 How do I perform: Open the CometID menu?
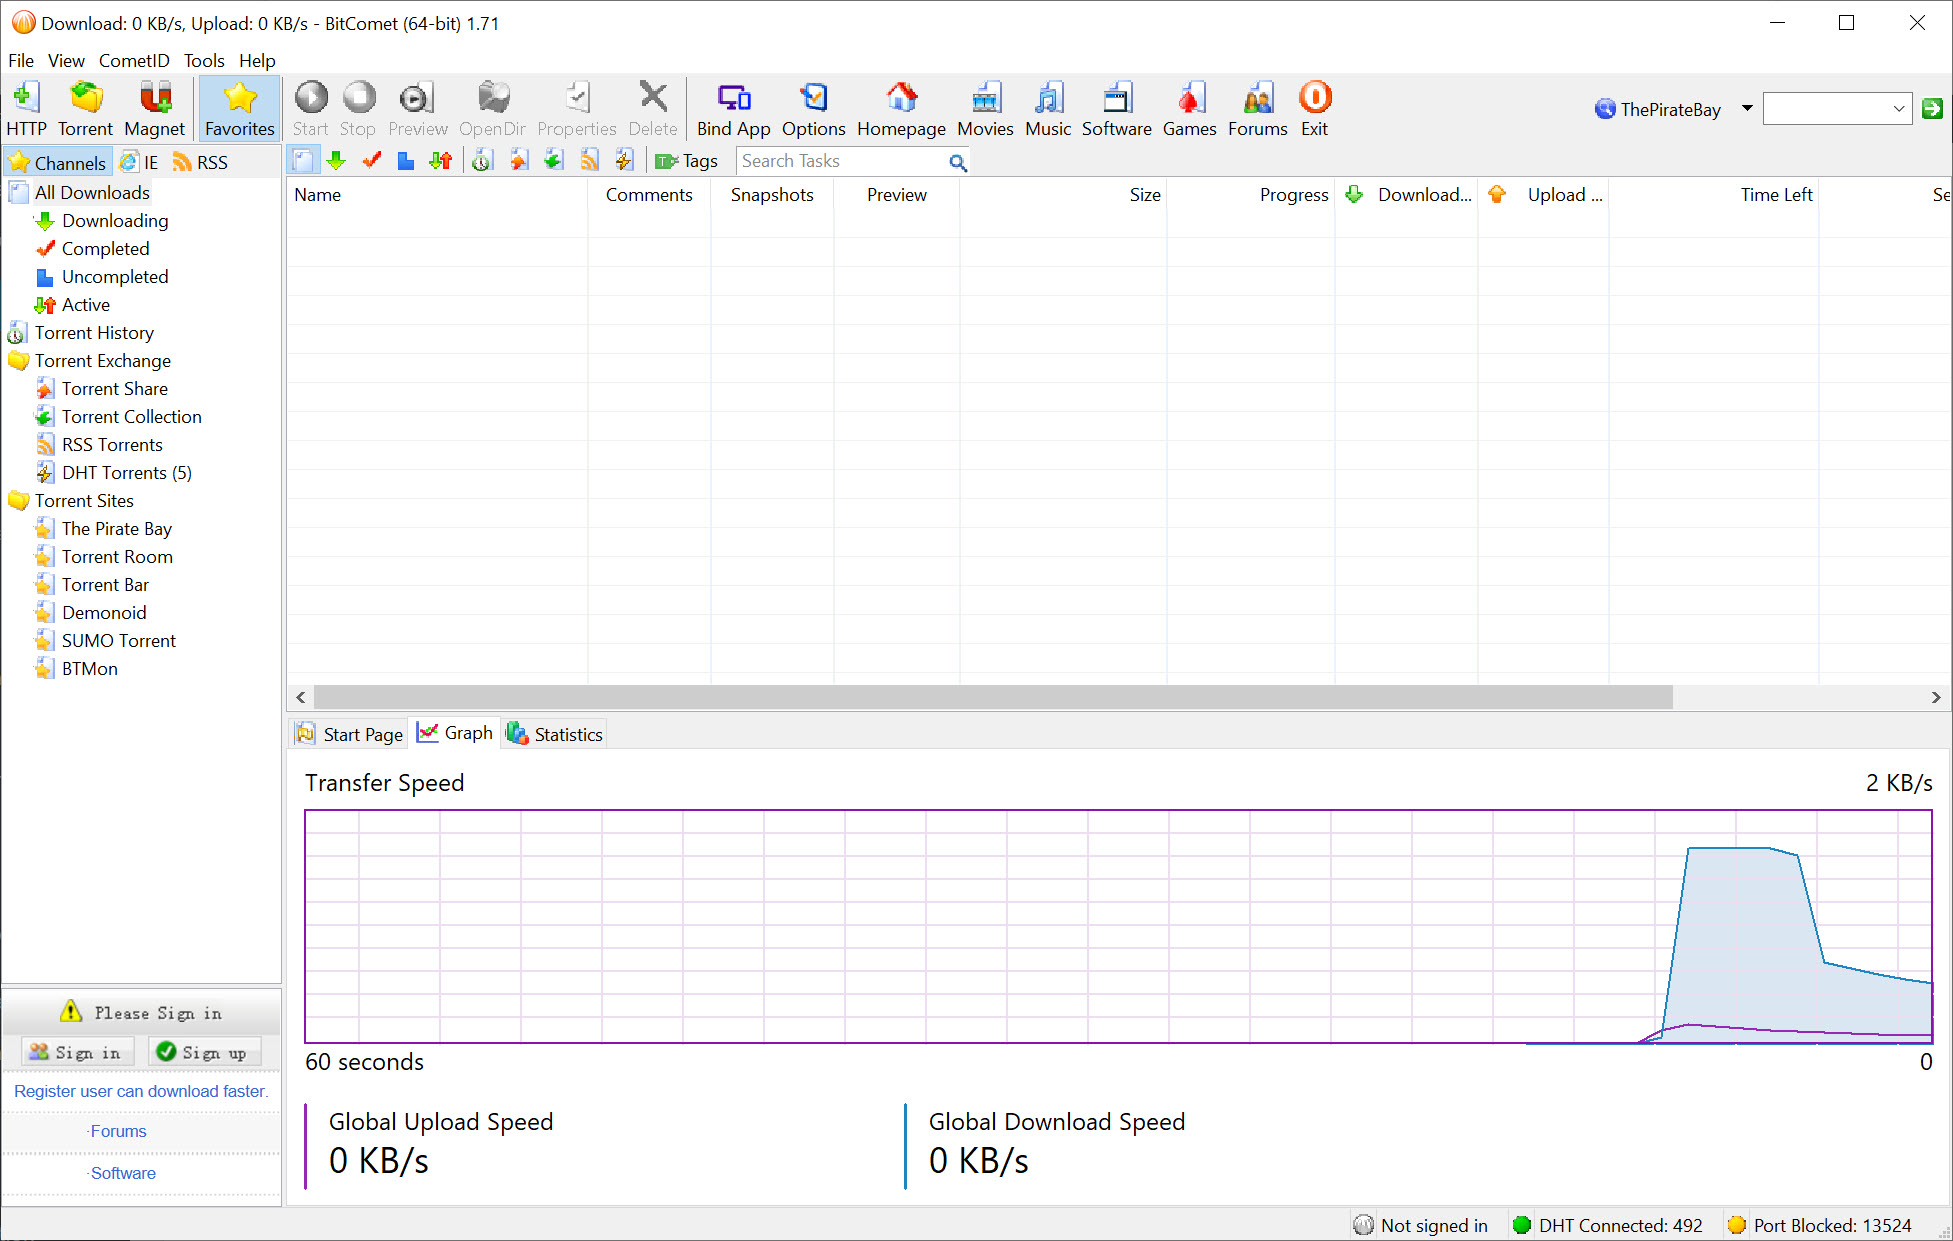click(x=134, y=60)
